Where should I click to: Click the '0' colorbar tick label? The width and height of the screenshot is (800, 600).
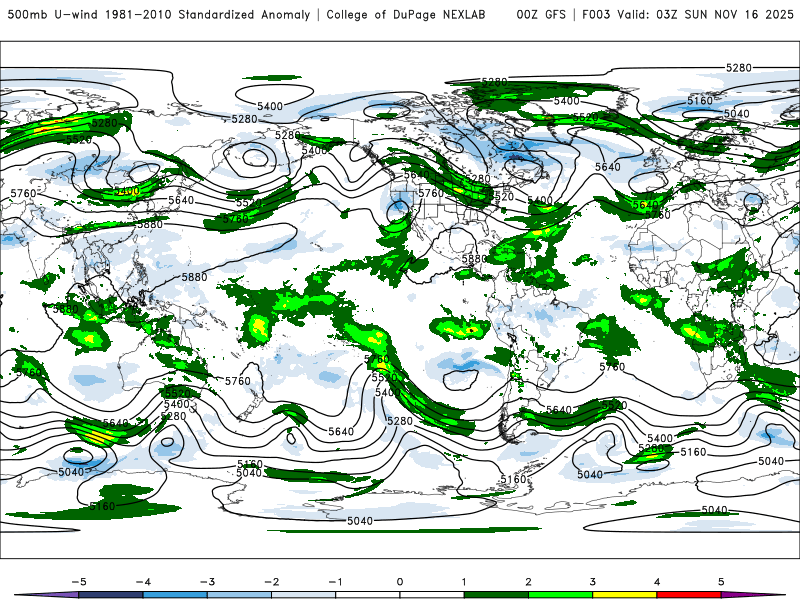point(400,582)
